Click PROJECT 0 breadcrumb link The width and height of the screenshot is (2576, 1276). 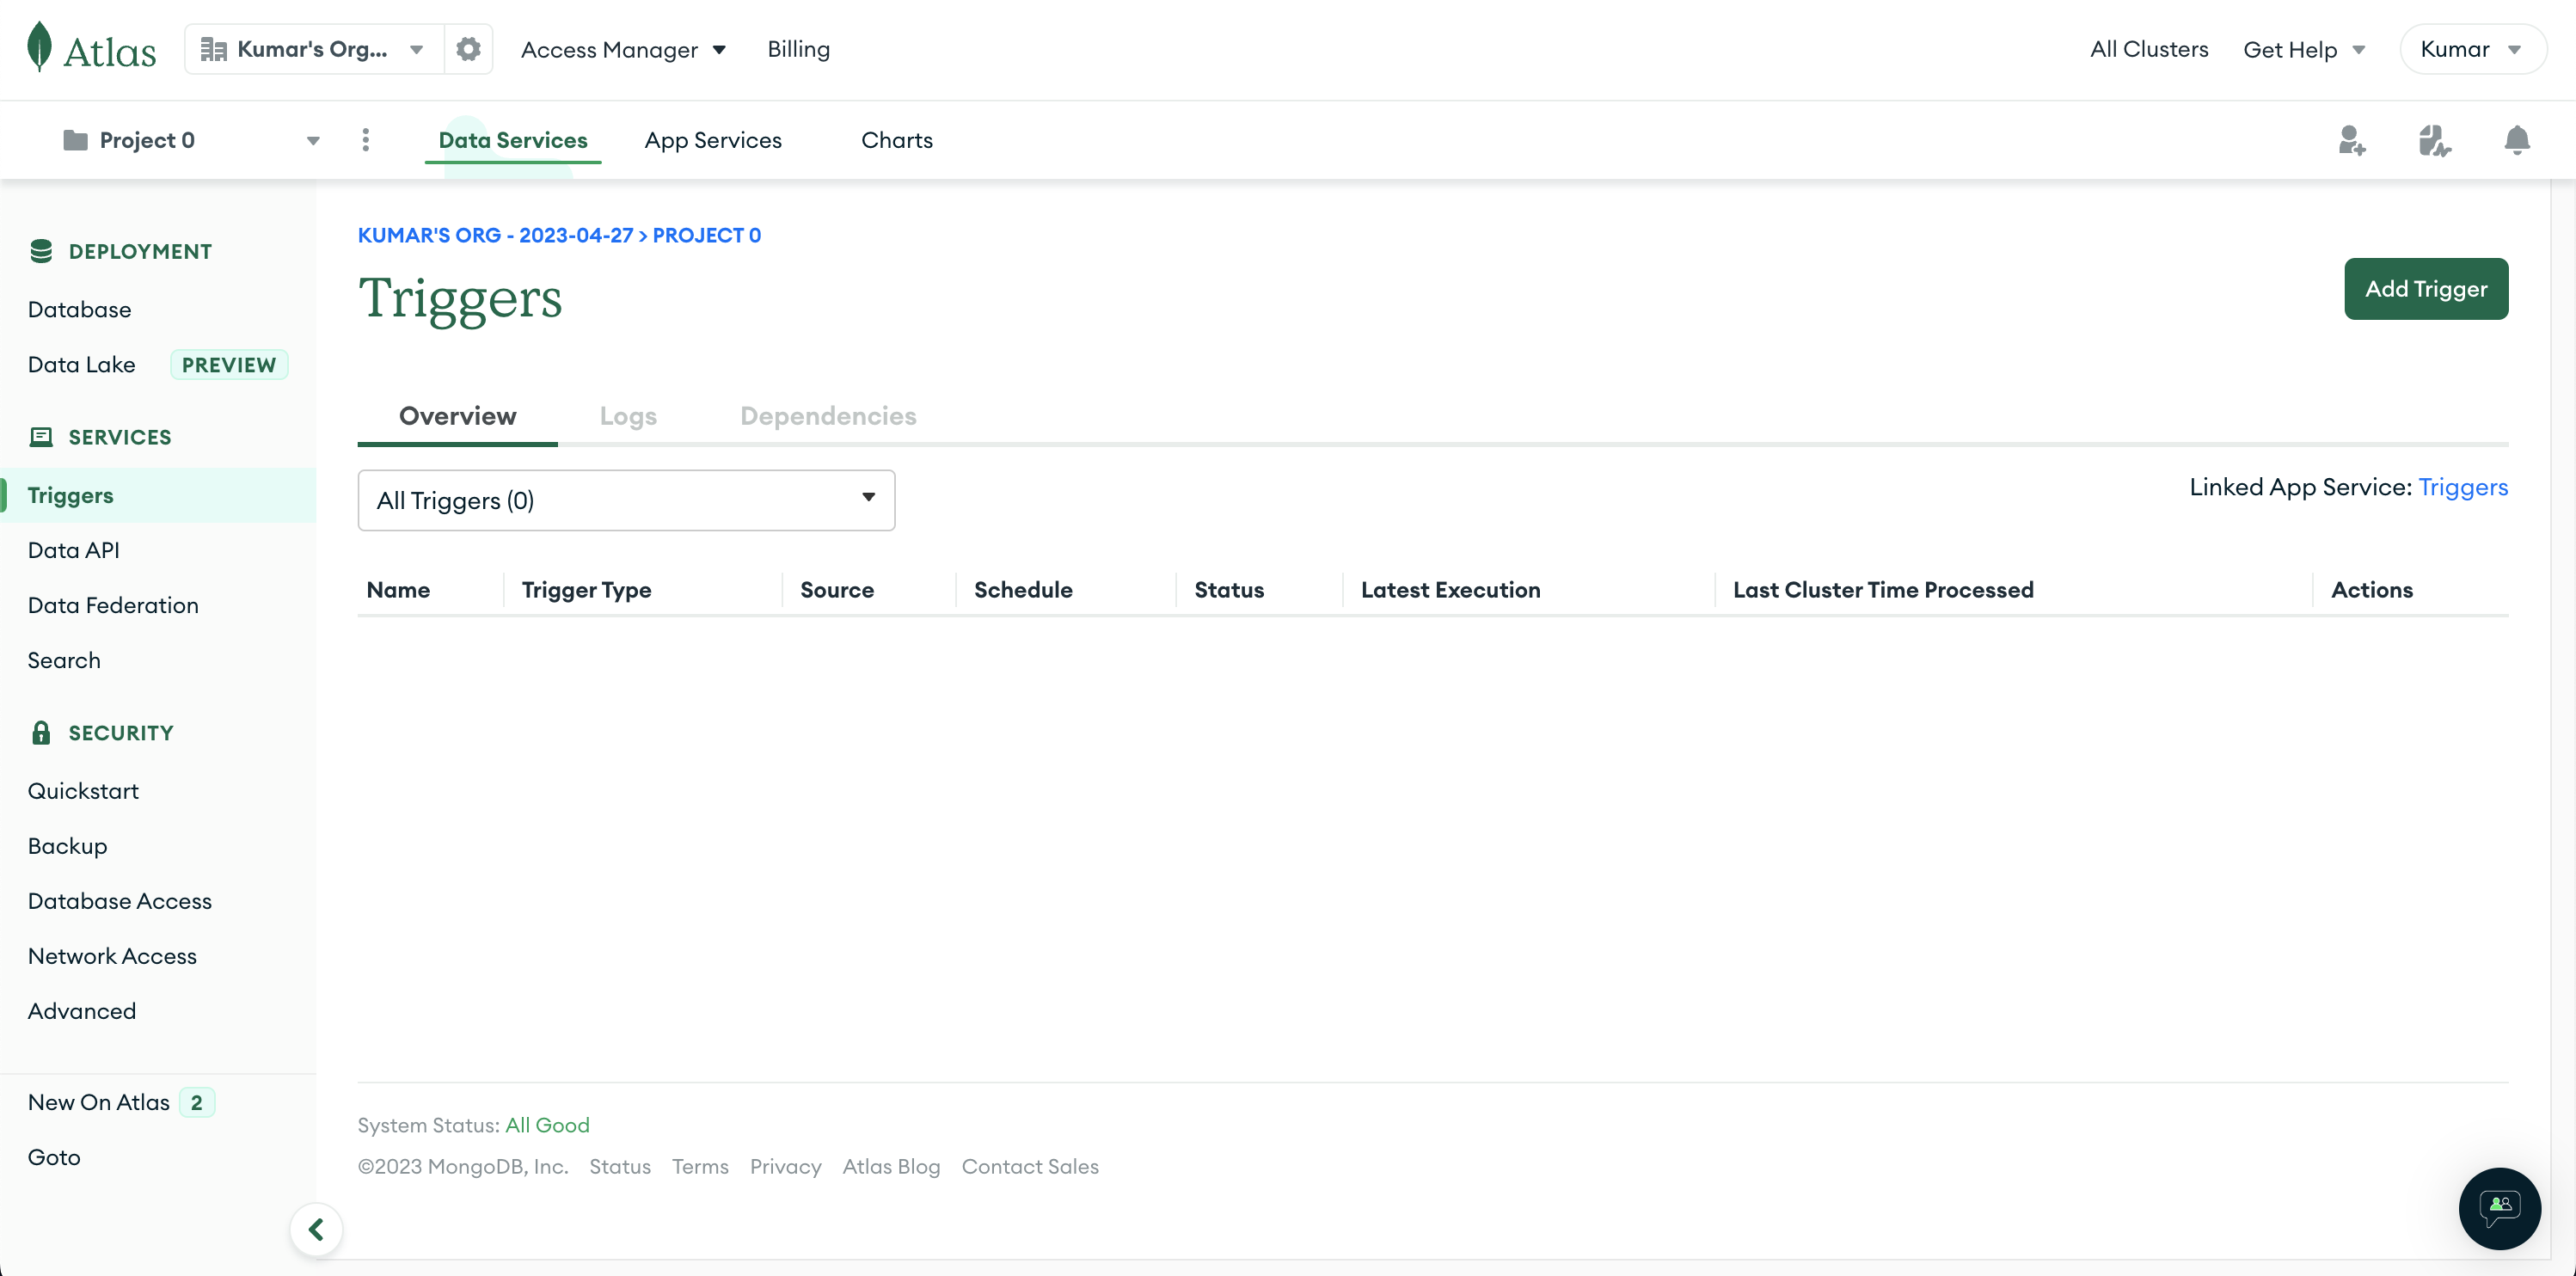point(707,235)
